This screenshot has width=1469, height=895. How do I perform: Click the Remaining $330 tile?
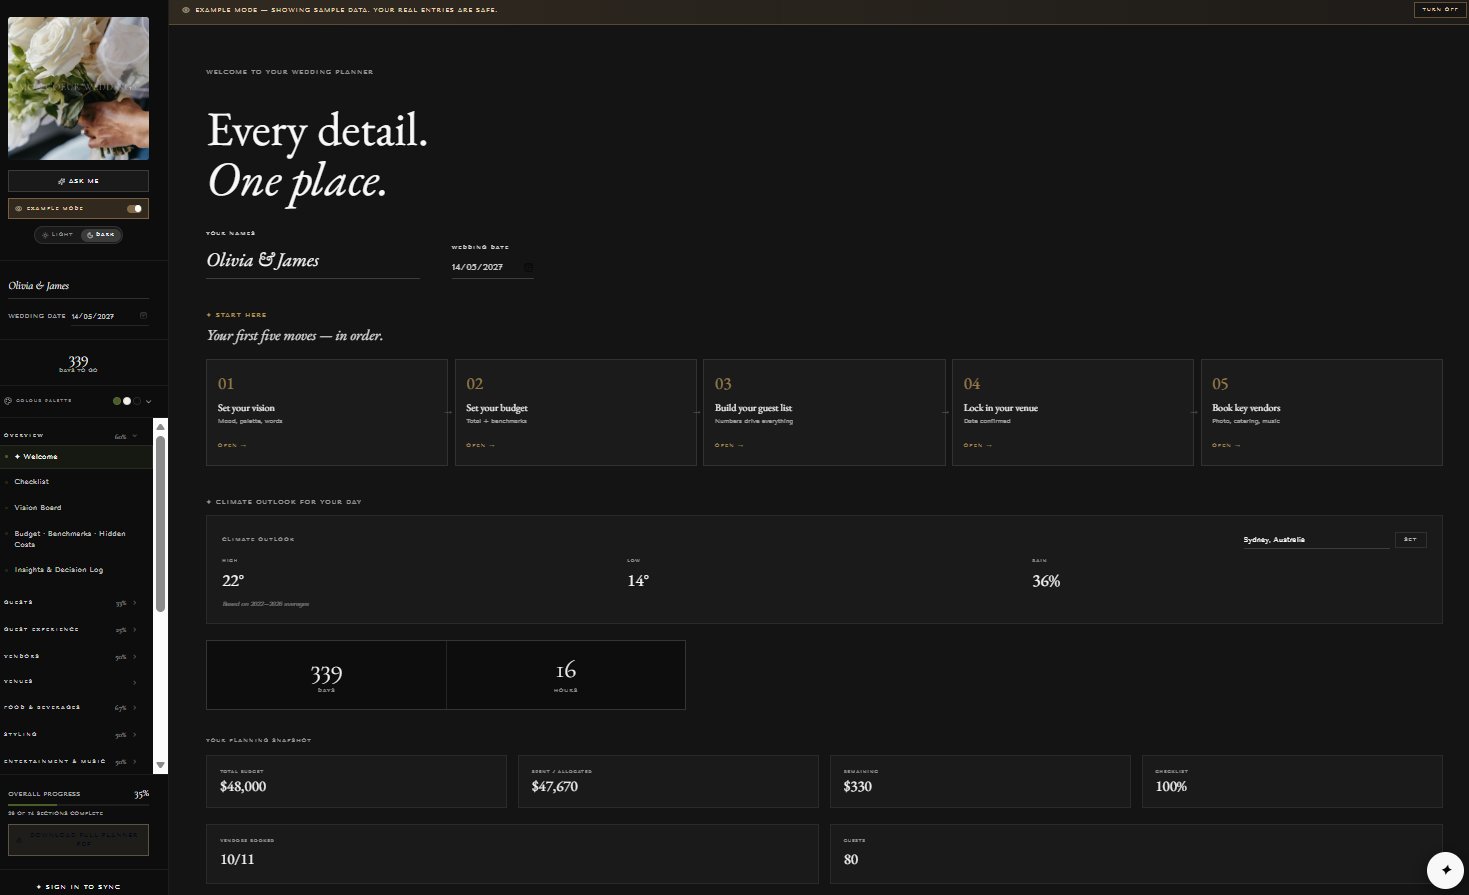(980, 781)
